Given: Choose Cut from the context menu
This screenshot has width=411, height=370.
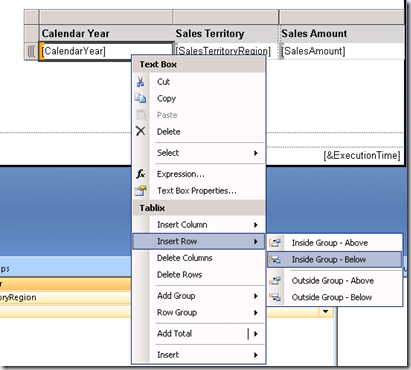Looking at the screenshot, I should 199,82.
